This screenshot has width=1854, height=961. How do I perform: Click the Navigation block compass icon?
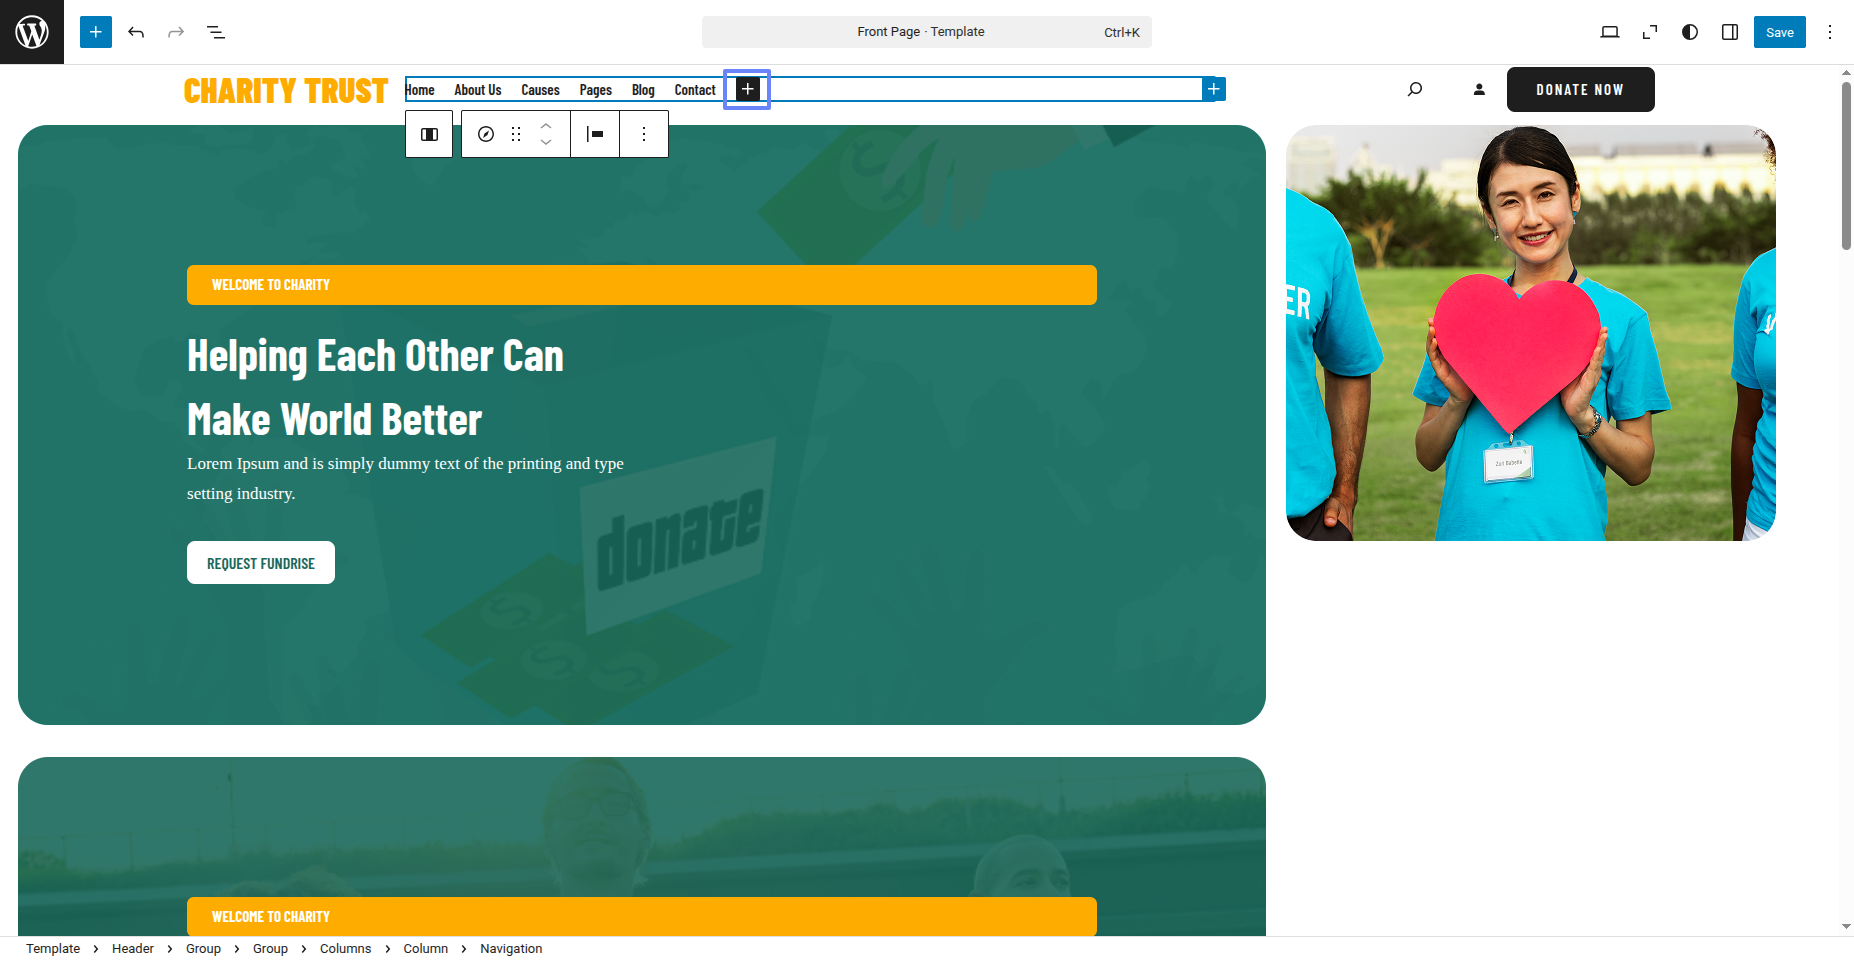(486, 134)
